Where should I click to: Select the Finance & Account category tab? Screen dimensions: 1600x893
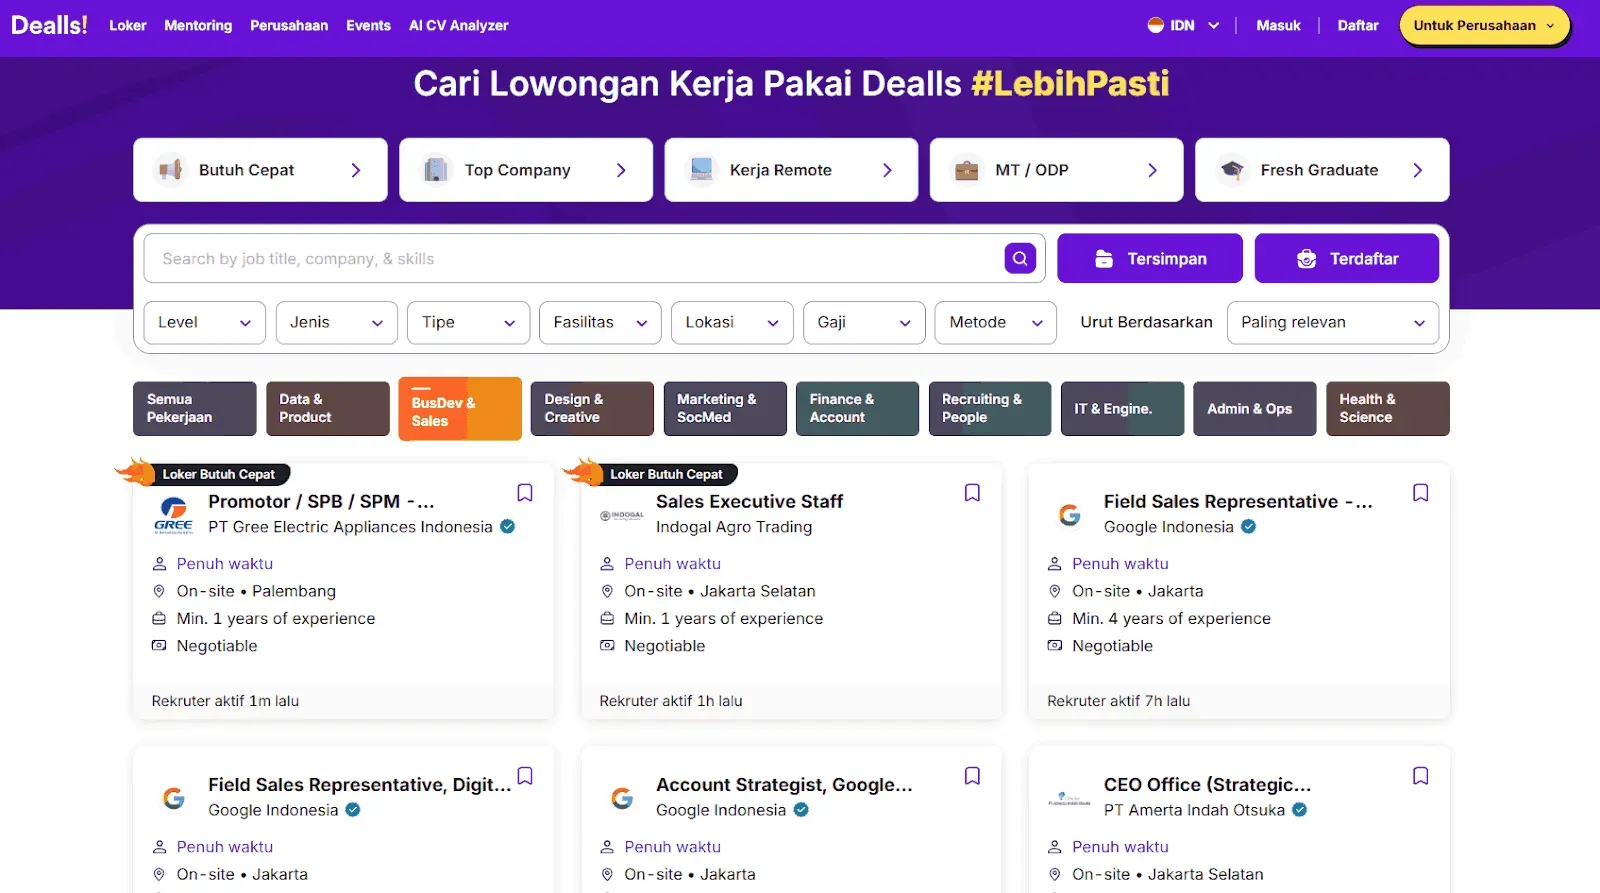(x=857, y=408)
